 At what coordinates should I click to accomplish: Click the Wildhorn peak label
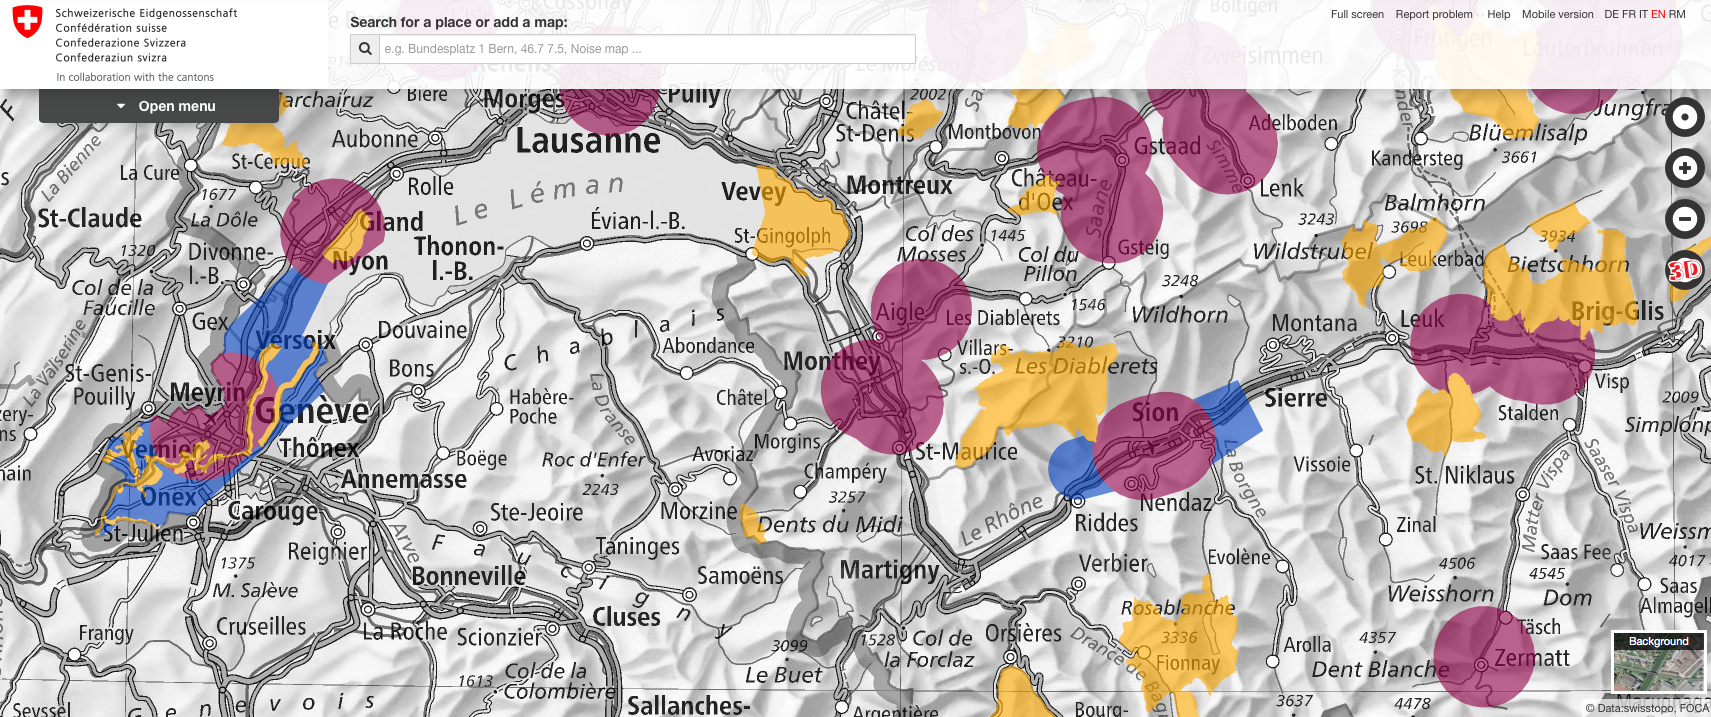point(1179,315)
